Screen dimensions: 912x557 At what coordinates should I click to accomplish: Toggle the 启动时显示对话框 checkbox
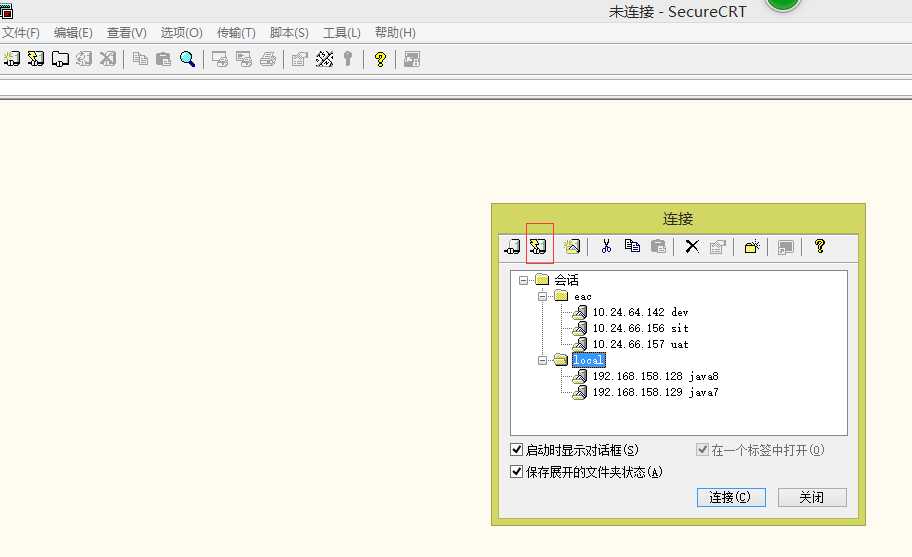pos(516,449)
